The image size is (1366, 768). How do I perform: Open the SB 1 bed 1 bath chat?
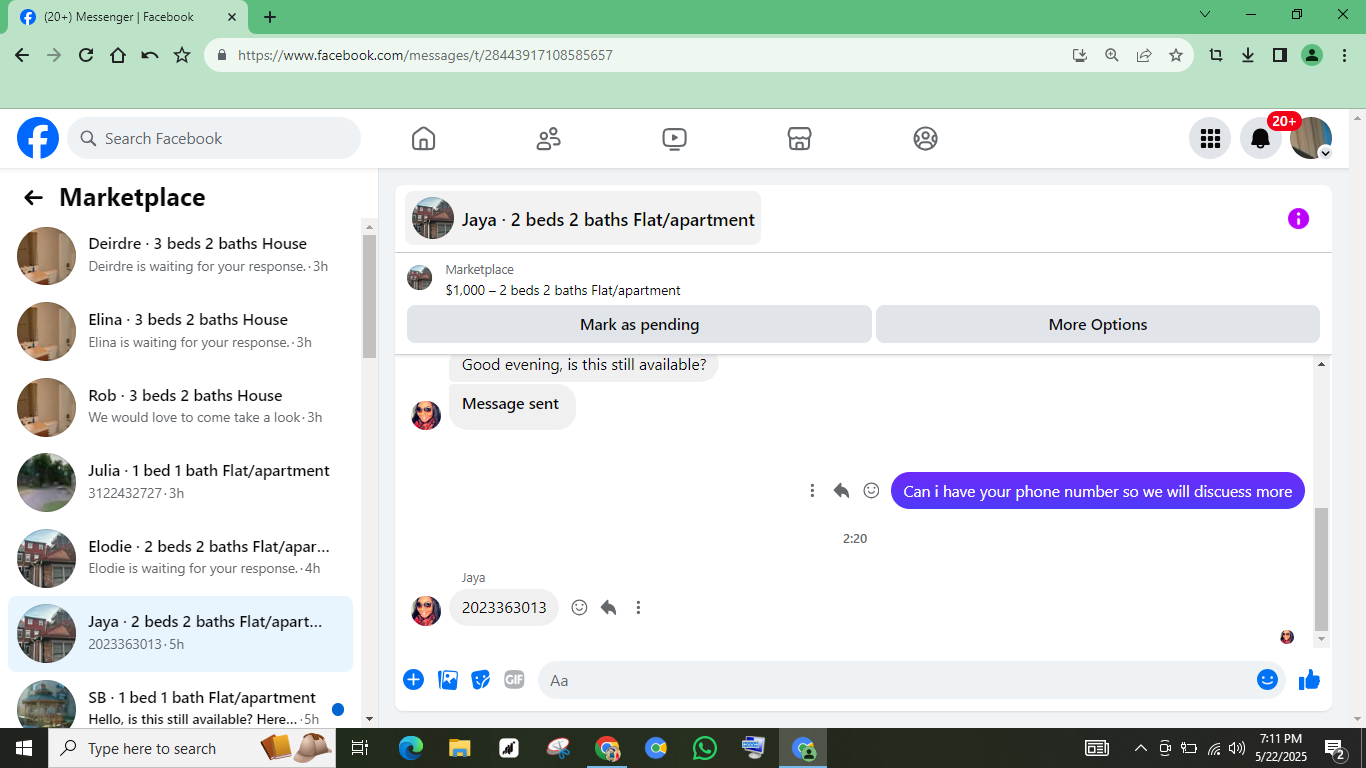180,706
